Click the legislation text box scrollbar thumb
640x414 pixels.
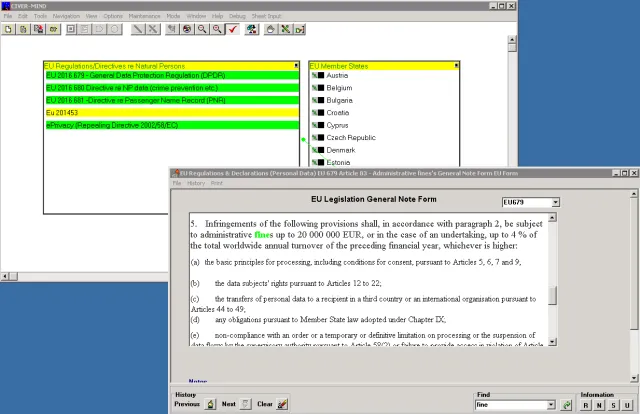tap(552, 296)
